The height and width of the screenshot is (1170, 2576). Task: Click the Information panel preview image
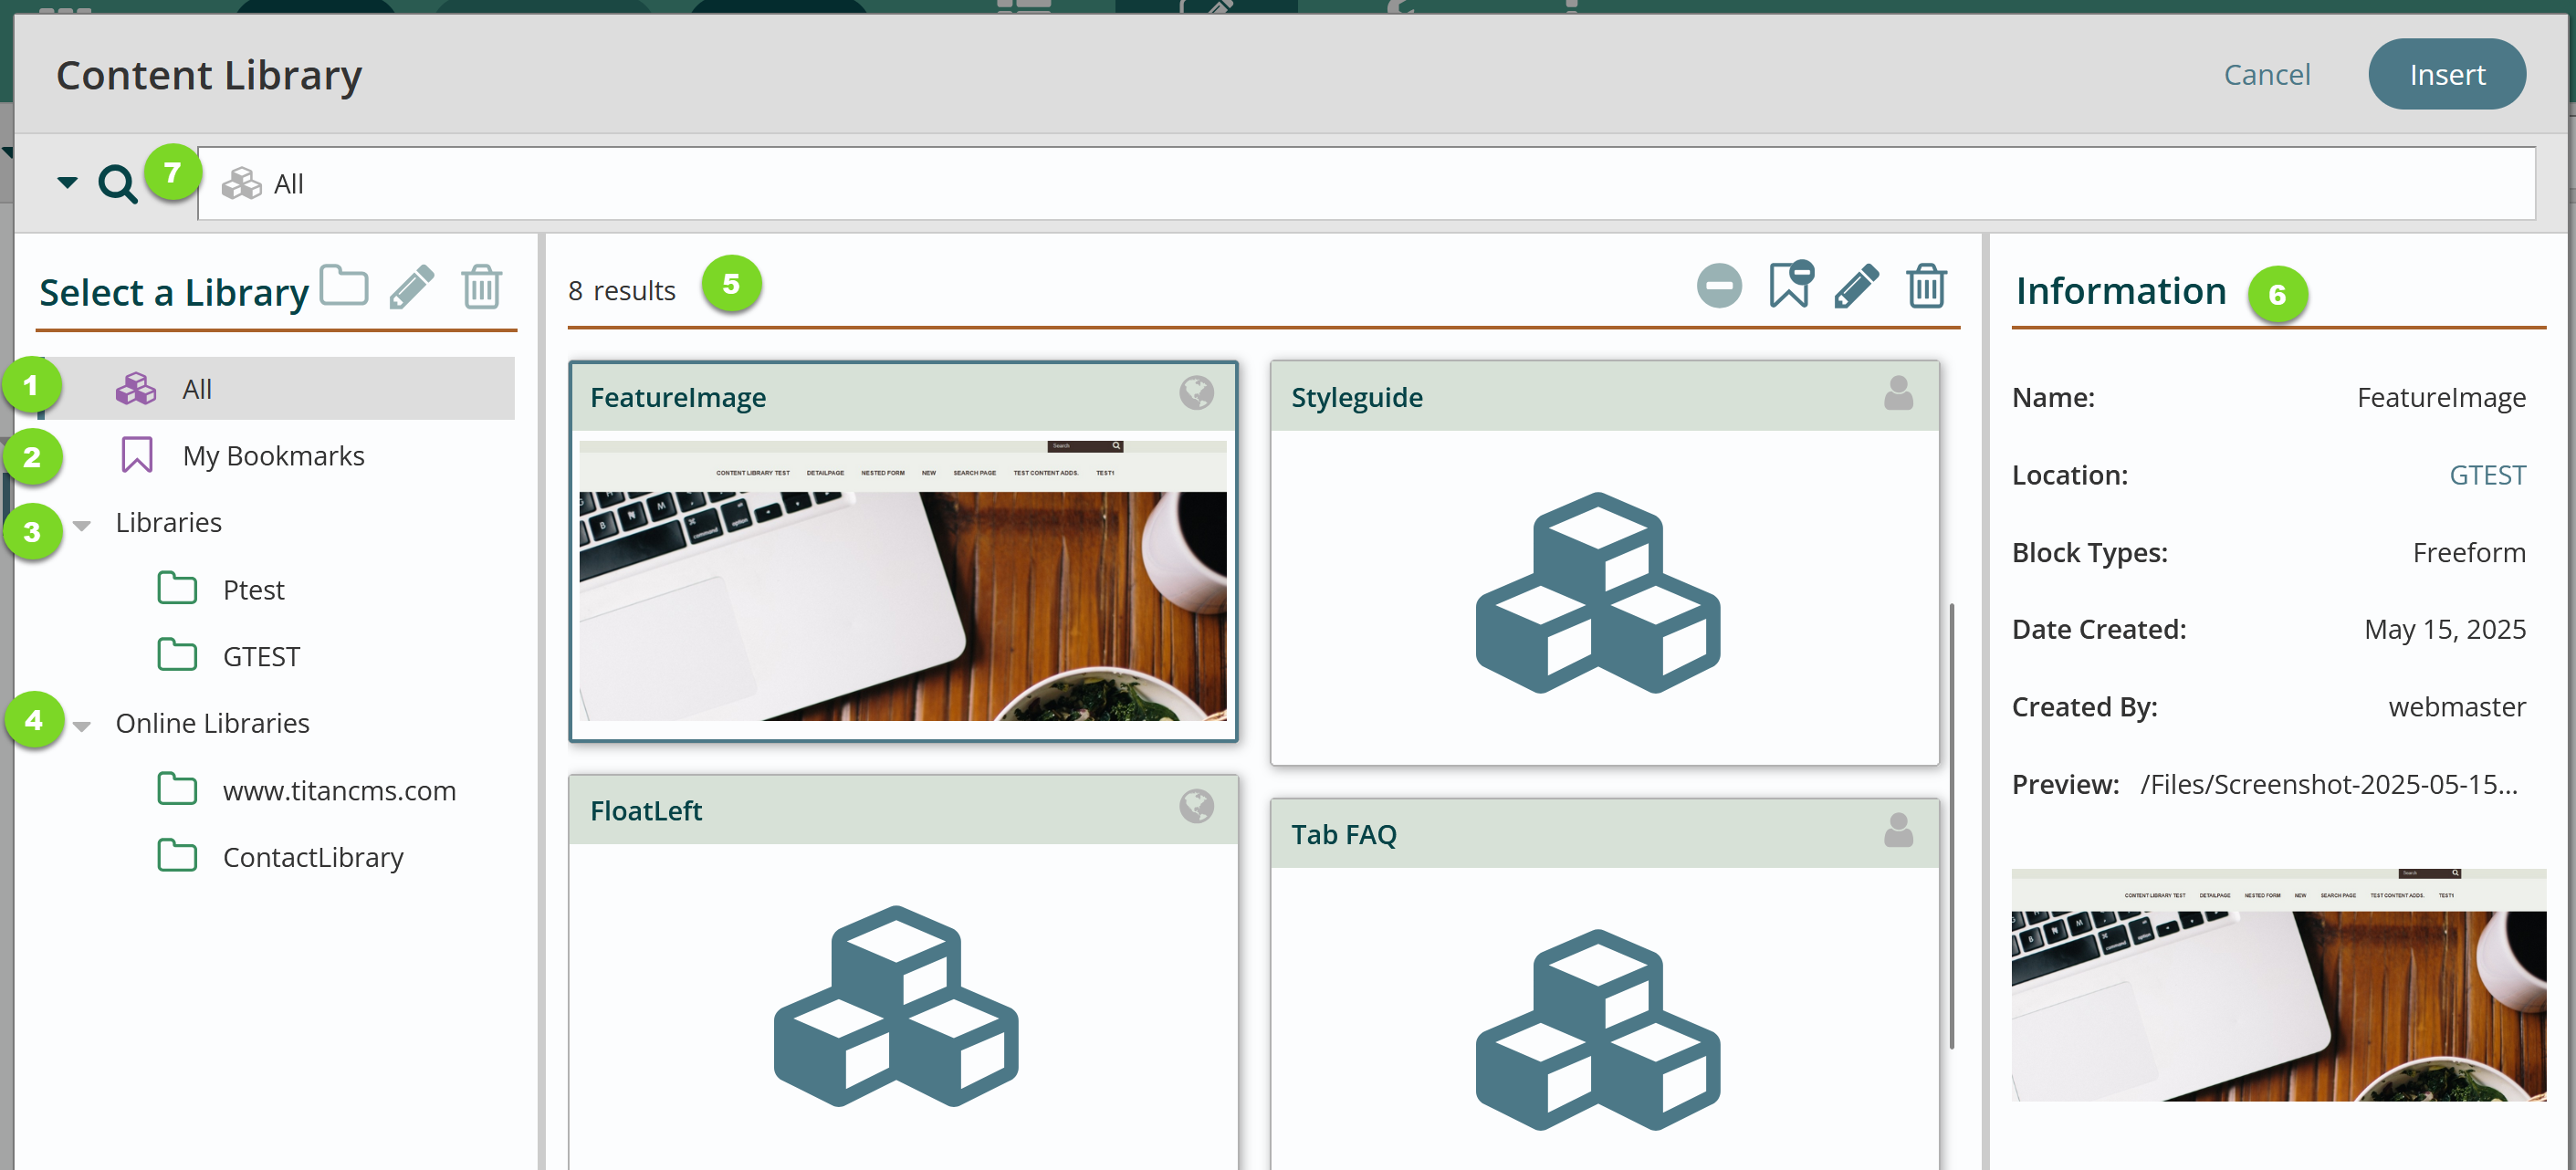click(x=2279, y=985)
